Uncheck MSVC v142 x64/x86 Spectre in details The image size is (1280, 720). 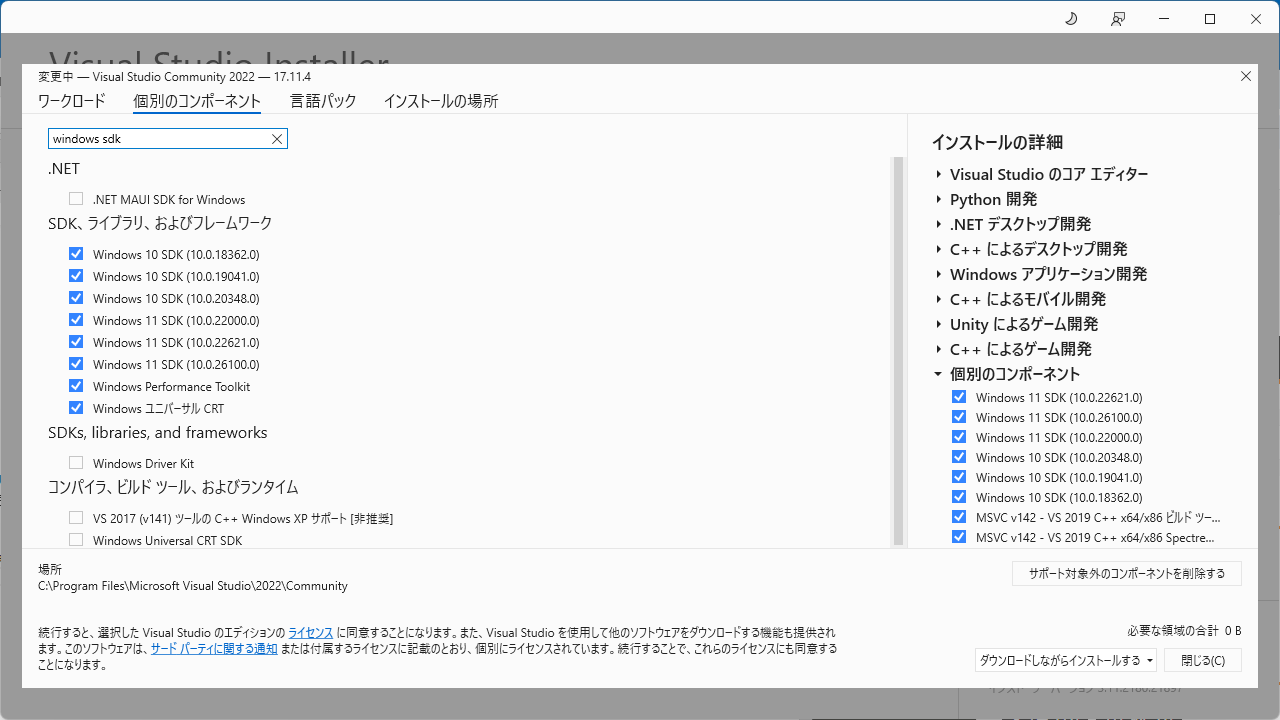coord(959,537)
